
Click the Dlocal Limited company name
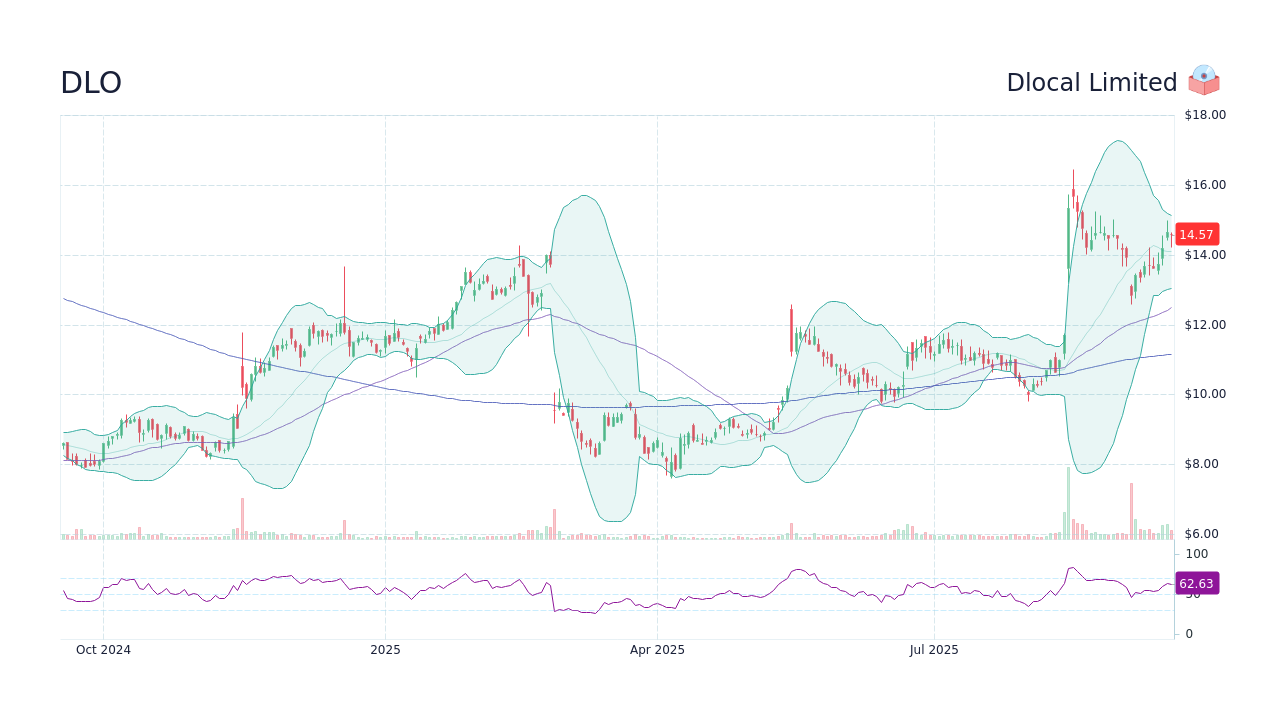coord(1092,83)
